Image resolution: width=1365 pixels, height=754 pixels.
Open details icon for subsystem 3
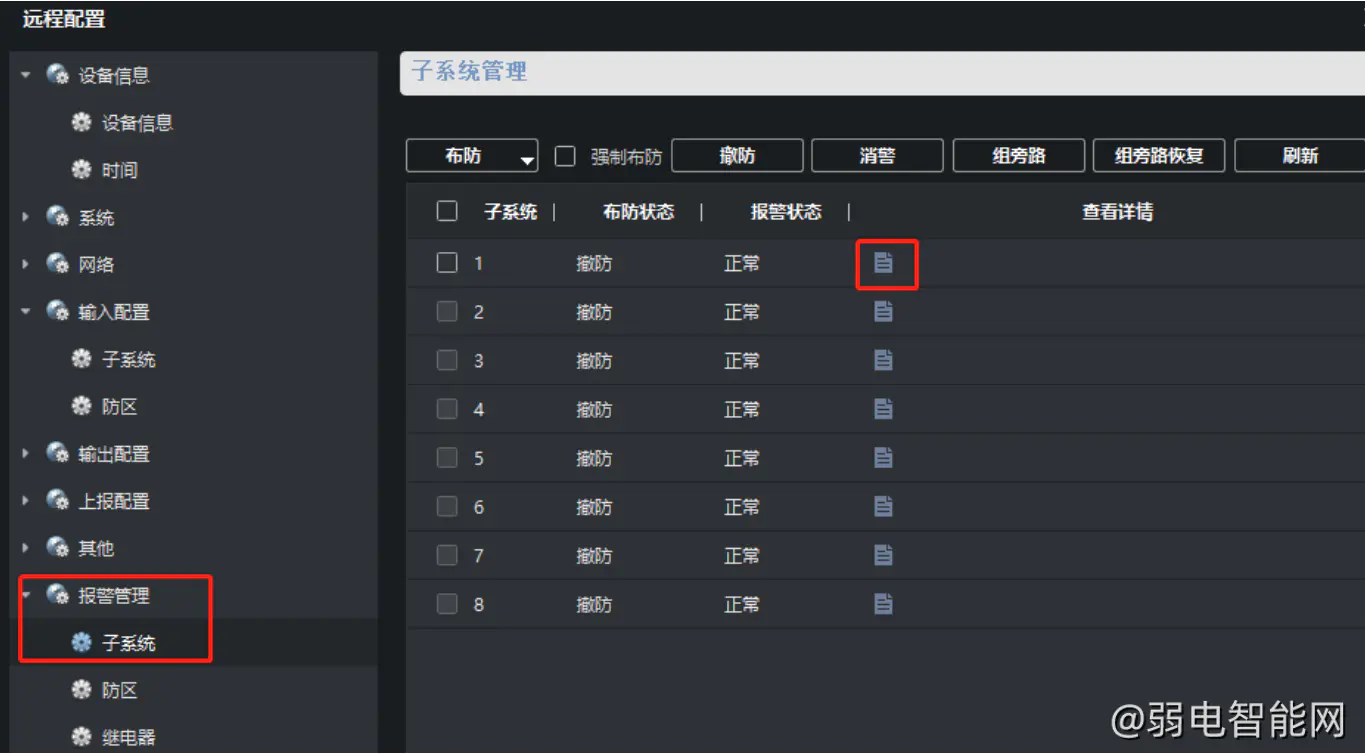coord(883,360)
